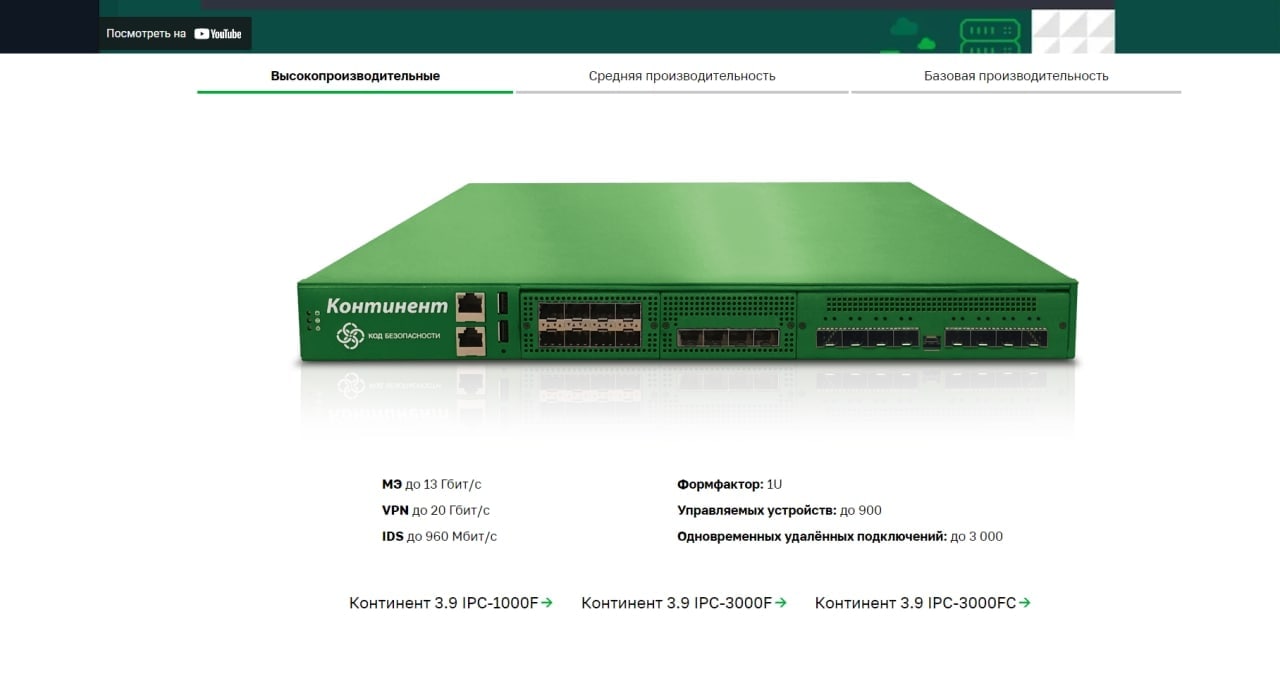Click the white triangle pattern graphic
Viewport: 1280px width, 683px height.
click(x=1073, y=31)
